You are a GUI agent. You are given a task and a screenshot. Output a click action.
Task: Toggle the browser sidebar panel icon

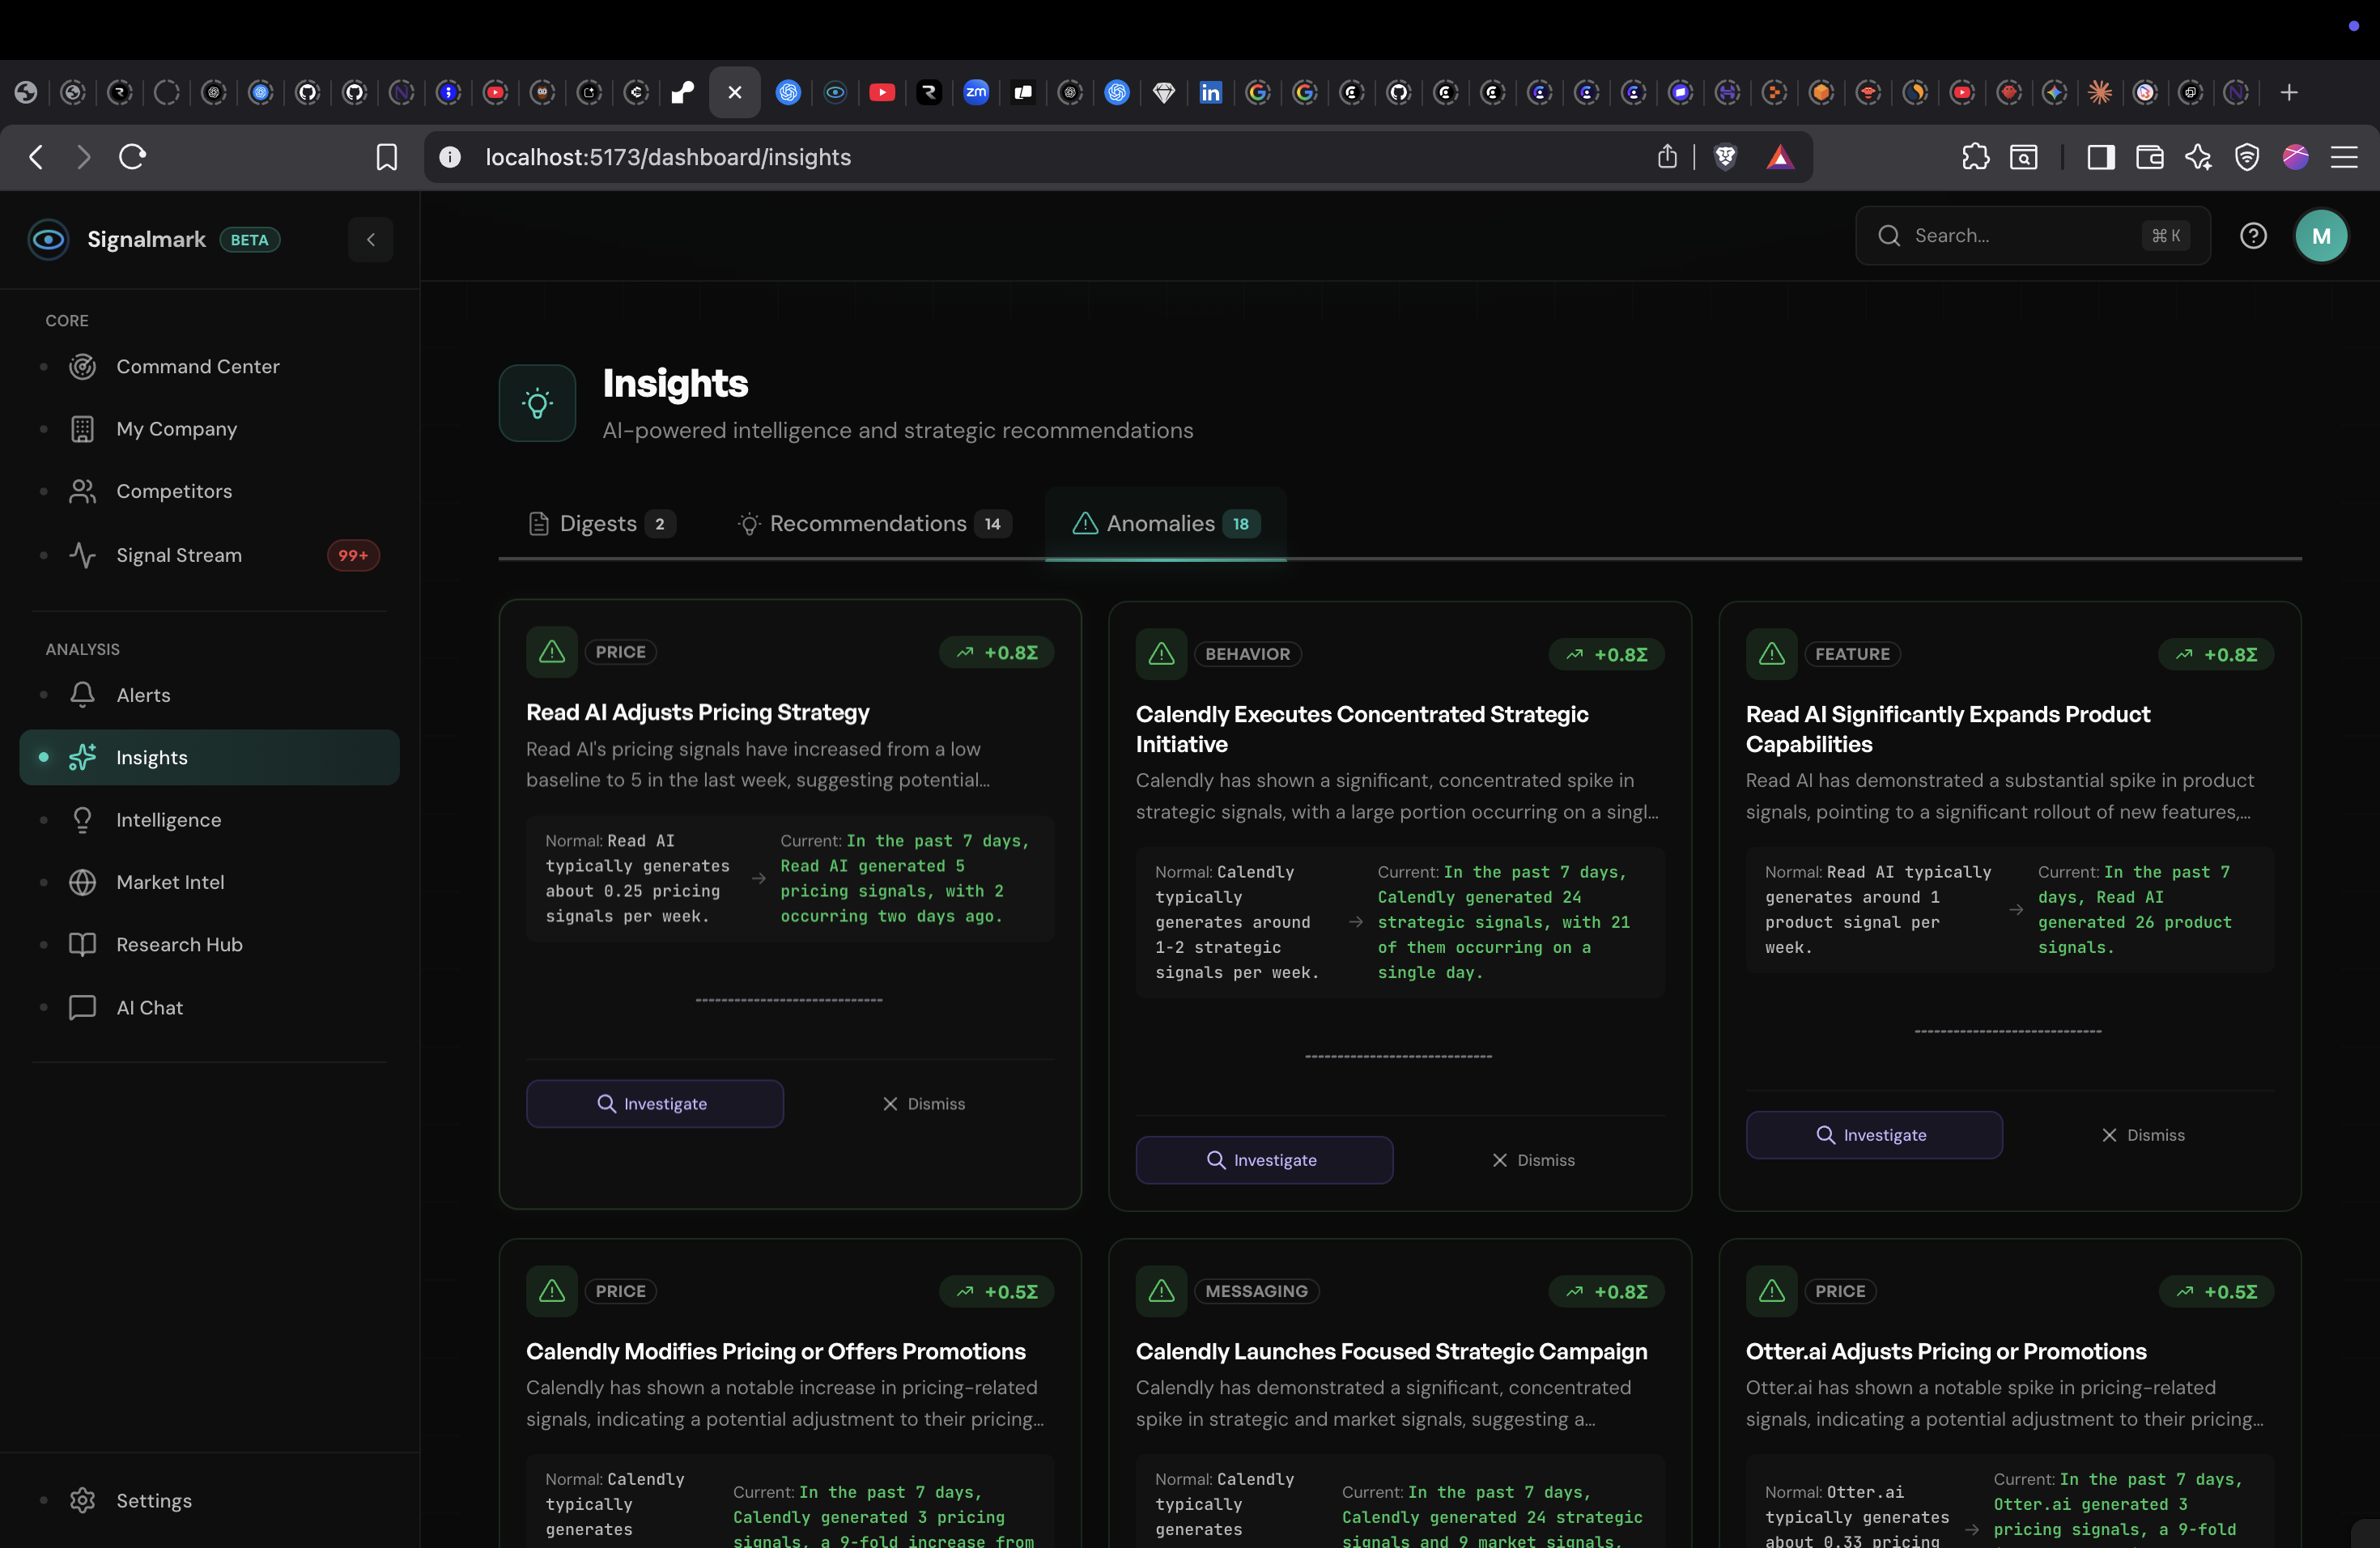point(2100,157)
